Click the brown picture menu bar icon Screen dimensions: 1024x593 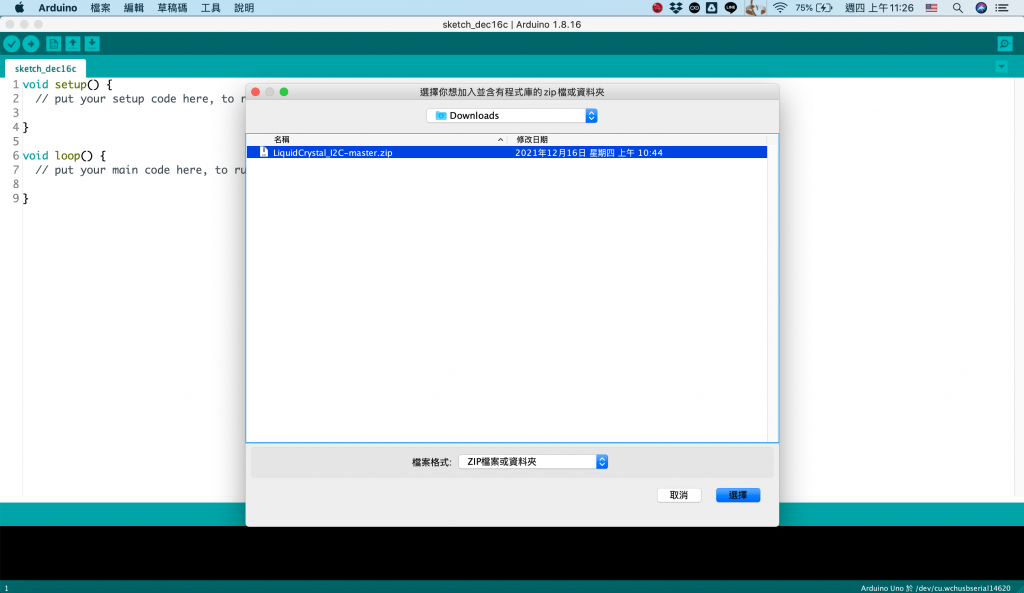pyautogui.click(x=755, y=8)
